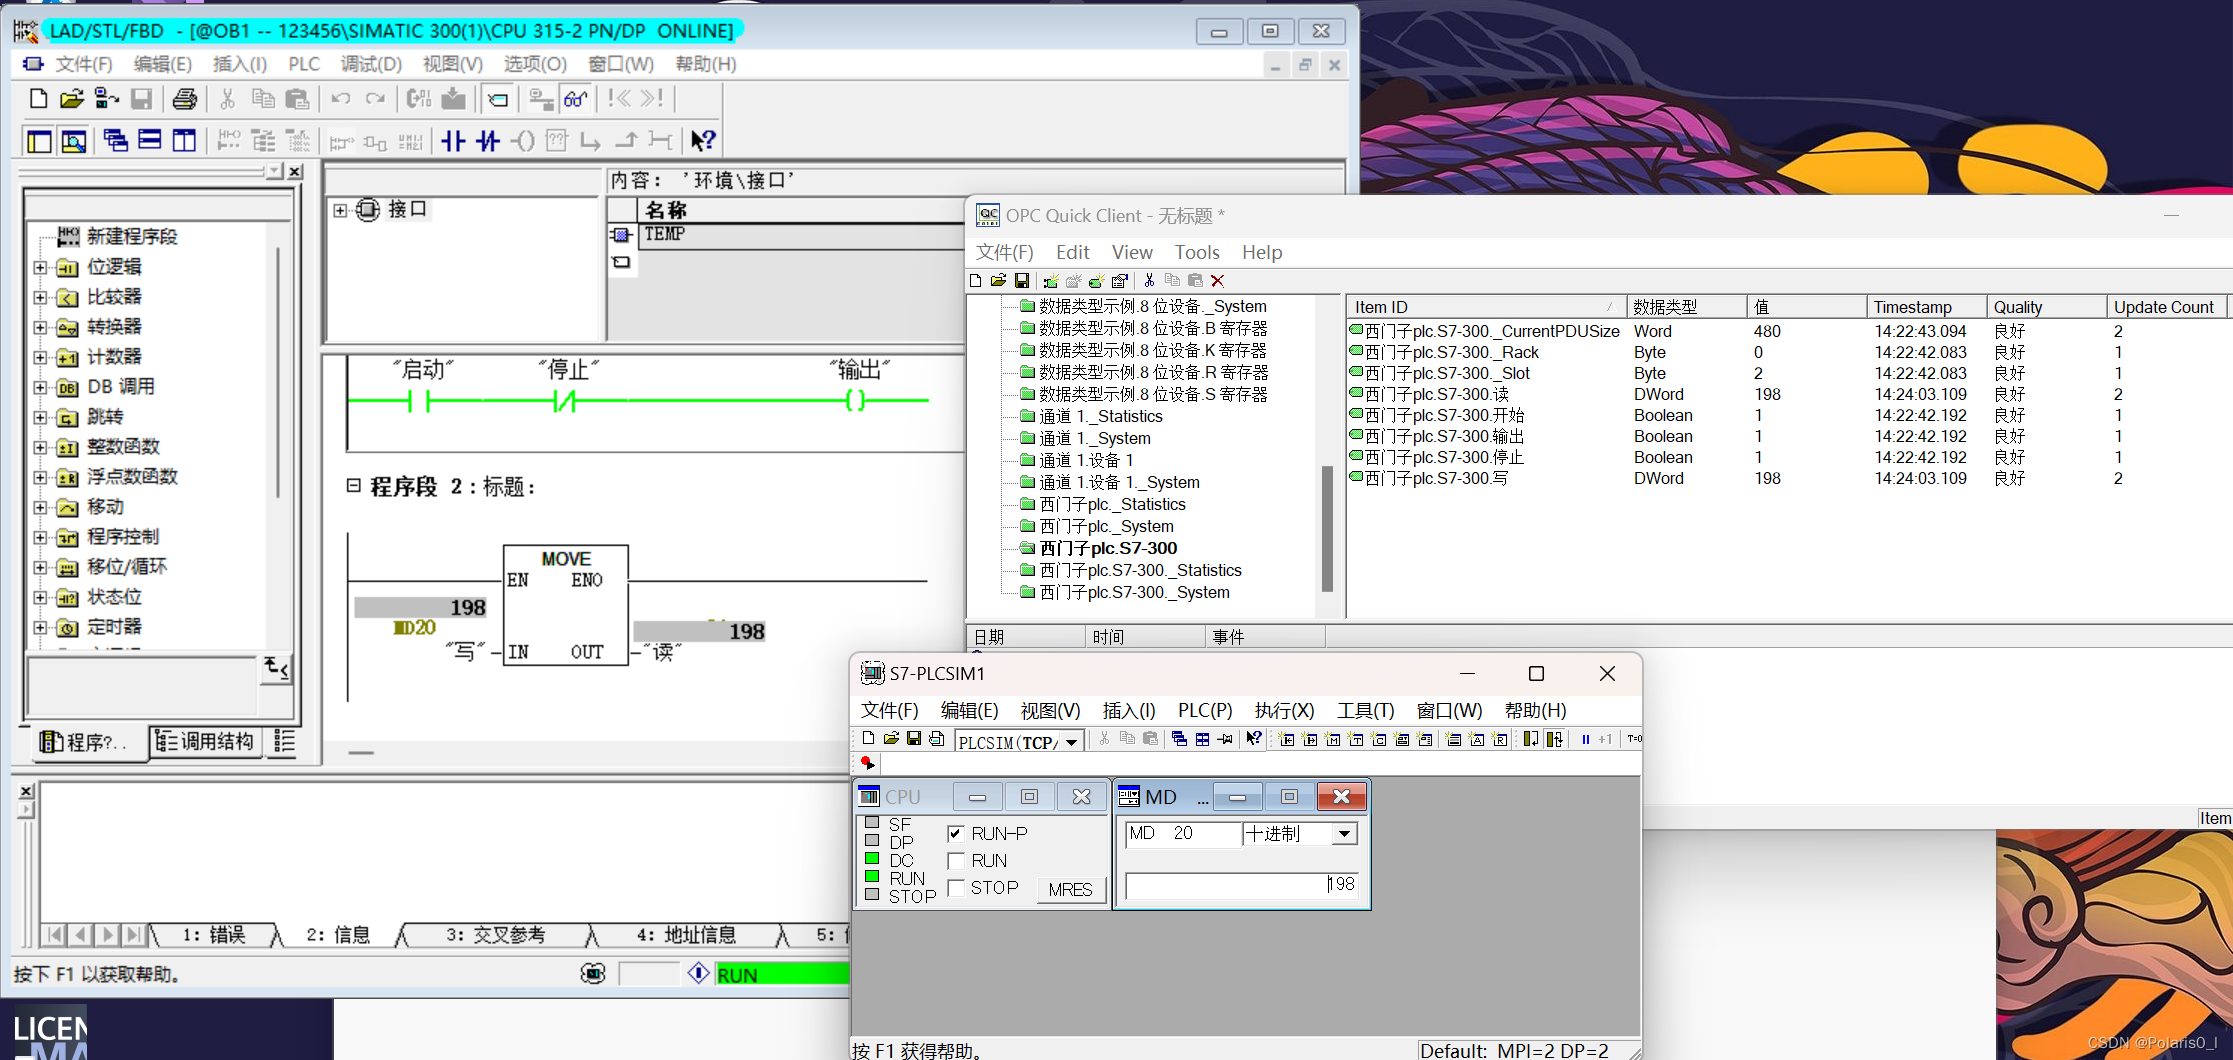Toggle the RUN-P checkbox in CPU window

pyautogui.click(x=955, y=833)
